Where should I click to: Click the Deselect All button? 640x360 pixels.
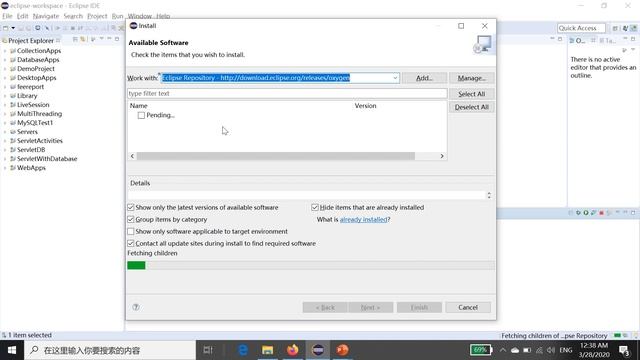[471, 107]
